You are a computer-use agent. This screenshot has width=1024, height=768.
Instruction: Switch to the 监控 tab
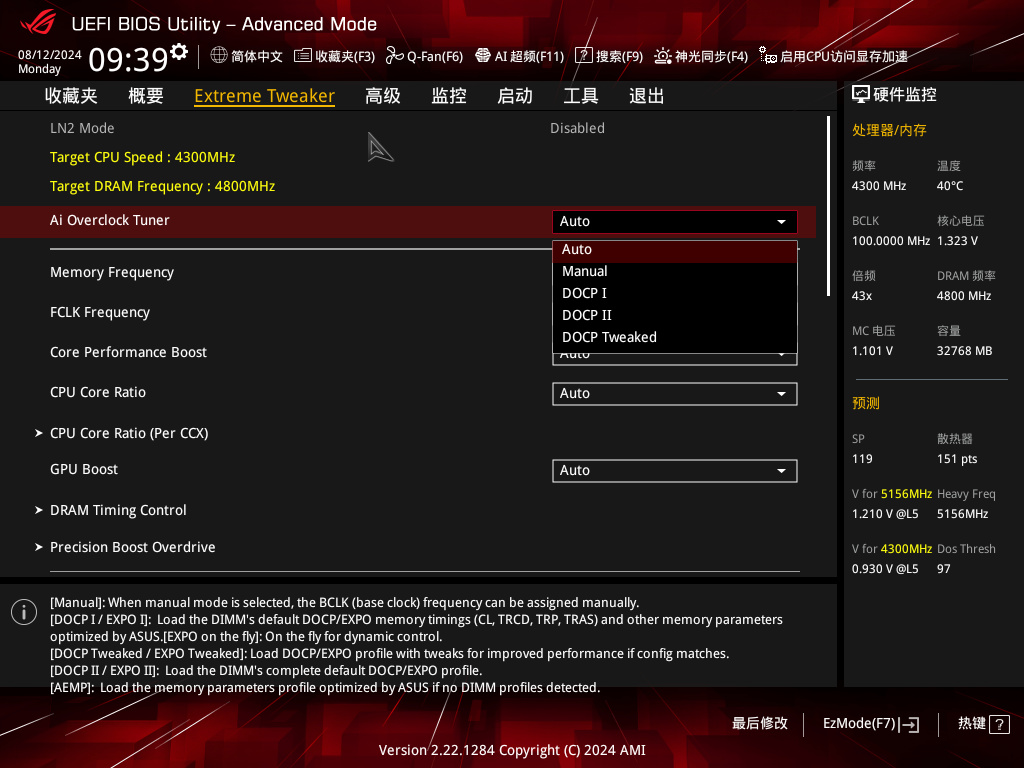pos(449,96)
